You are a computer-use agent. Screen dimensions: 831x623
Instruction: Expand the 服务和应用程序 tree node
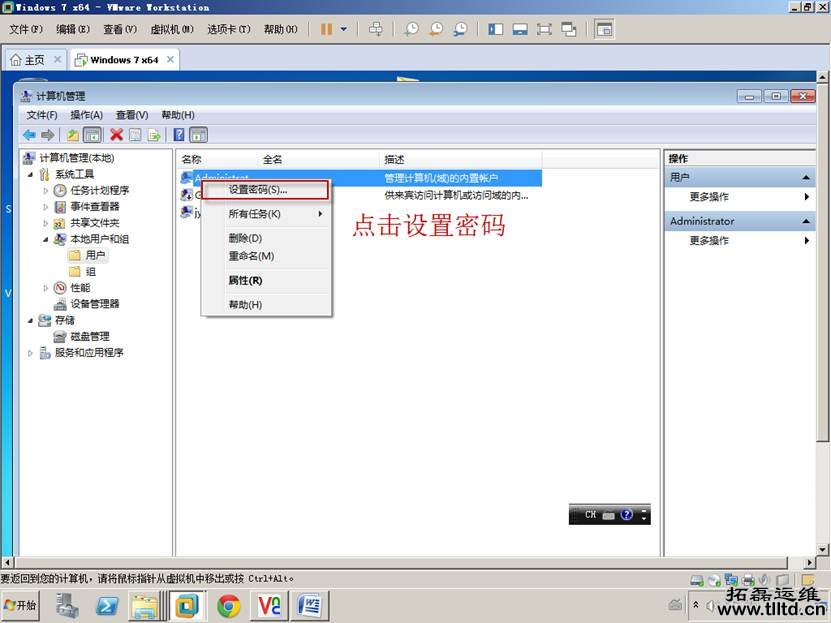30,352
